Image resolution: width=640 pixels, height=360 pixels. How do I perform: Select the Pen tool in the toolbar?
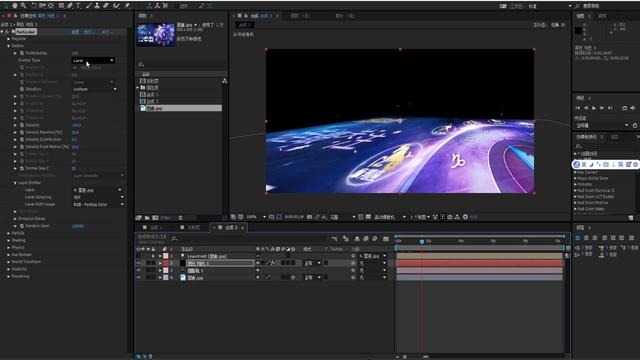coord(70,6)
